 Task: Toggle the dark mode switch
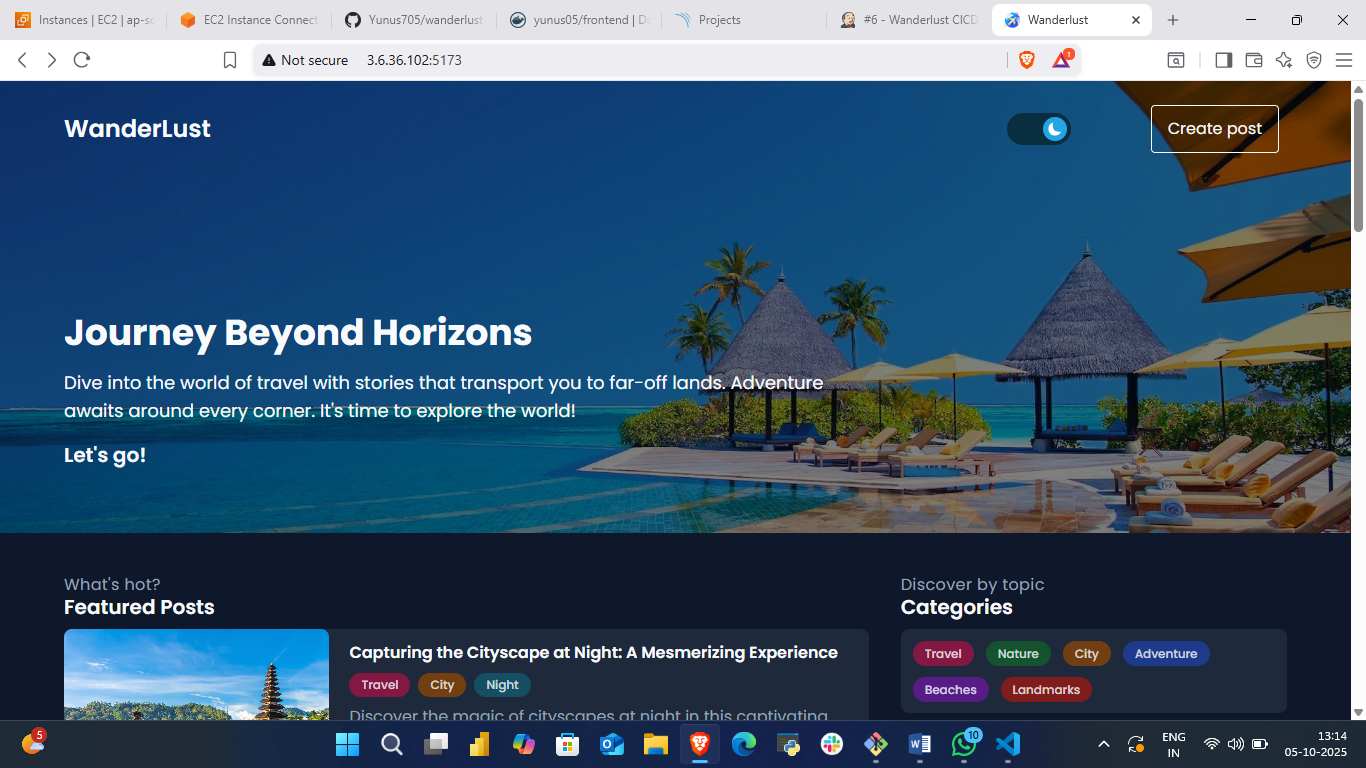(1038, 129)
